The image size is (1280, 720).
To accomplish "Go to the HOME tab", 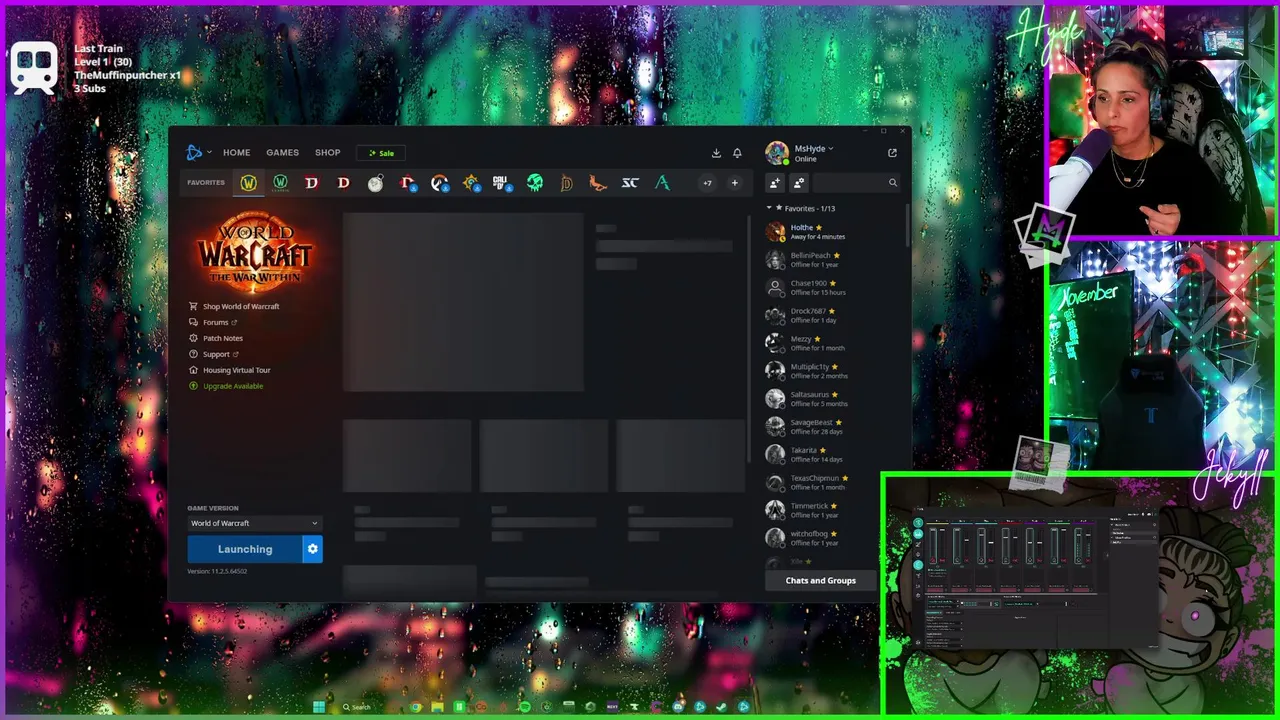I will tap(237, 153).
